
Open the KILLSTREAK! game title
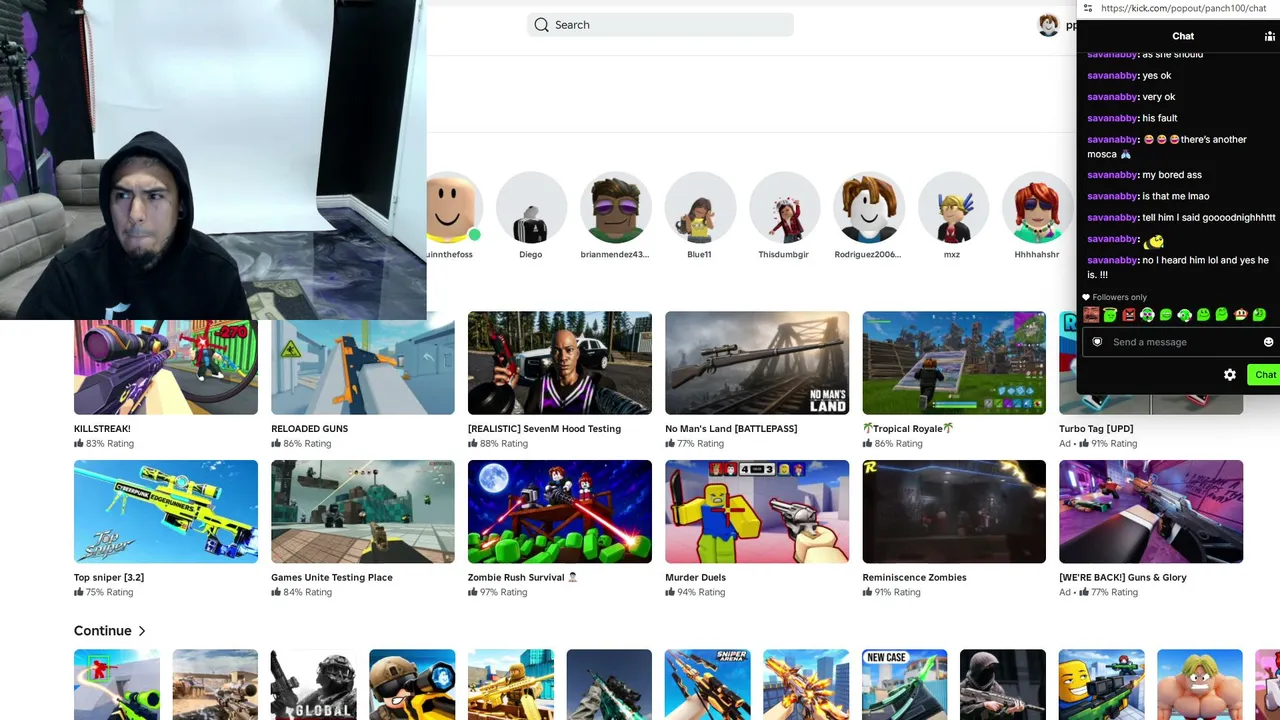click(x=102, y=429)
